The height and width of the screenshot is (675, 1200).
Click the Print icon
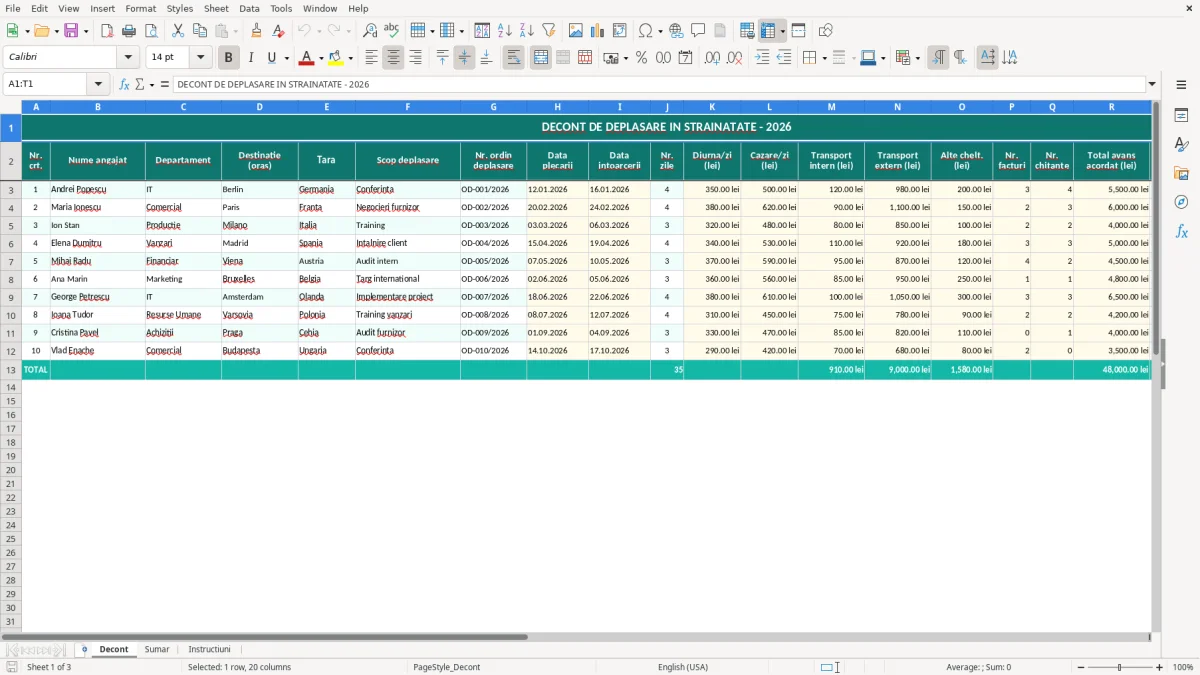(129, 31)
